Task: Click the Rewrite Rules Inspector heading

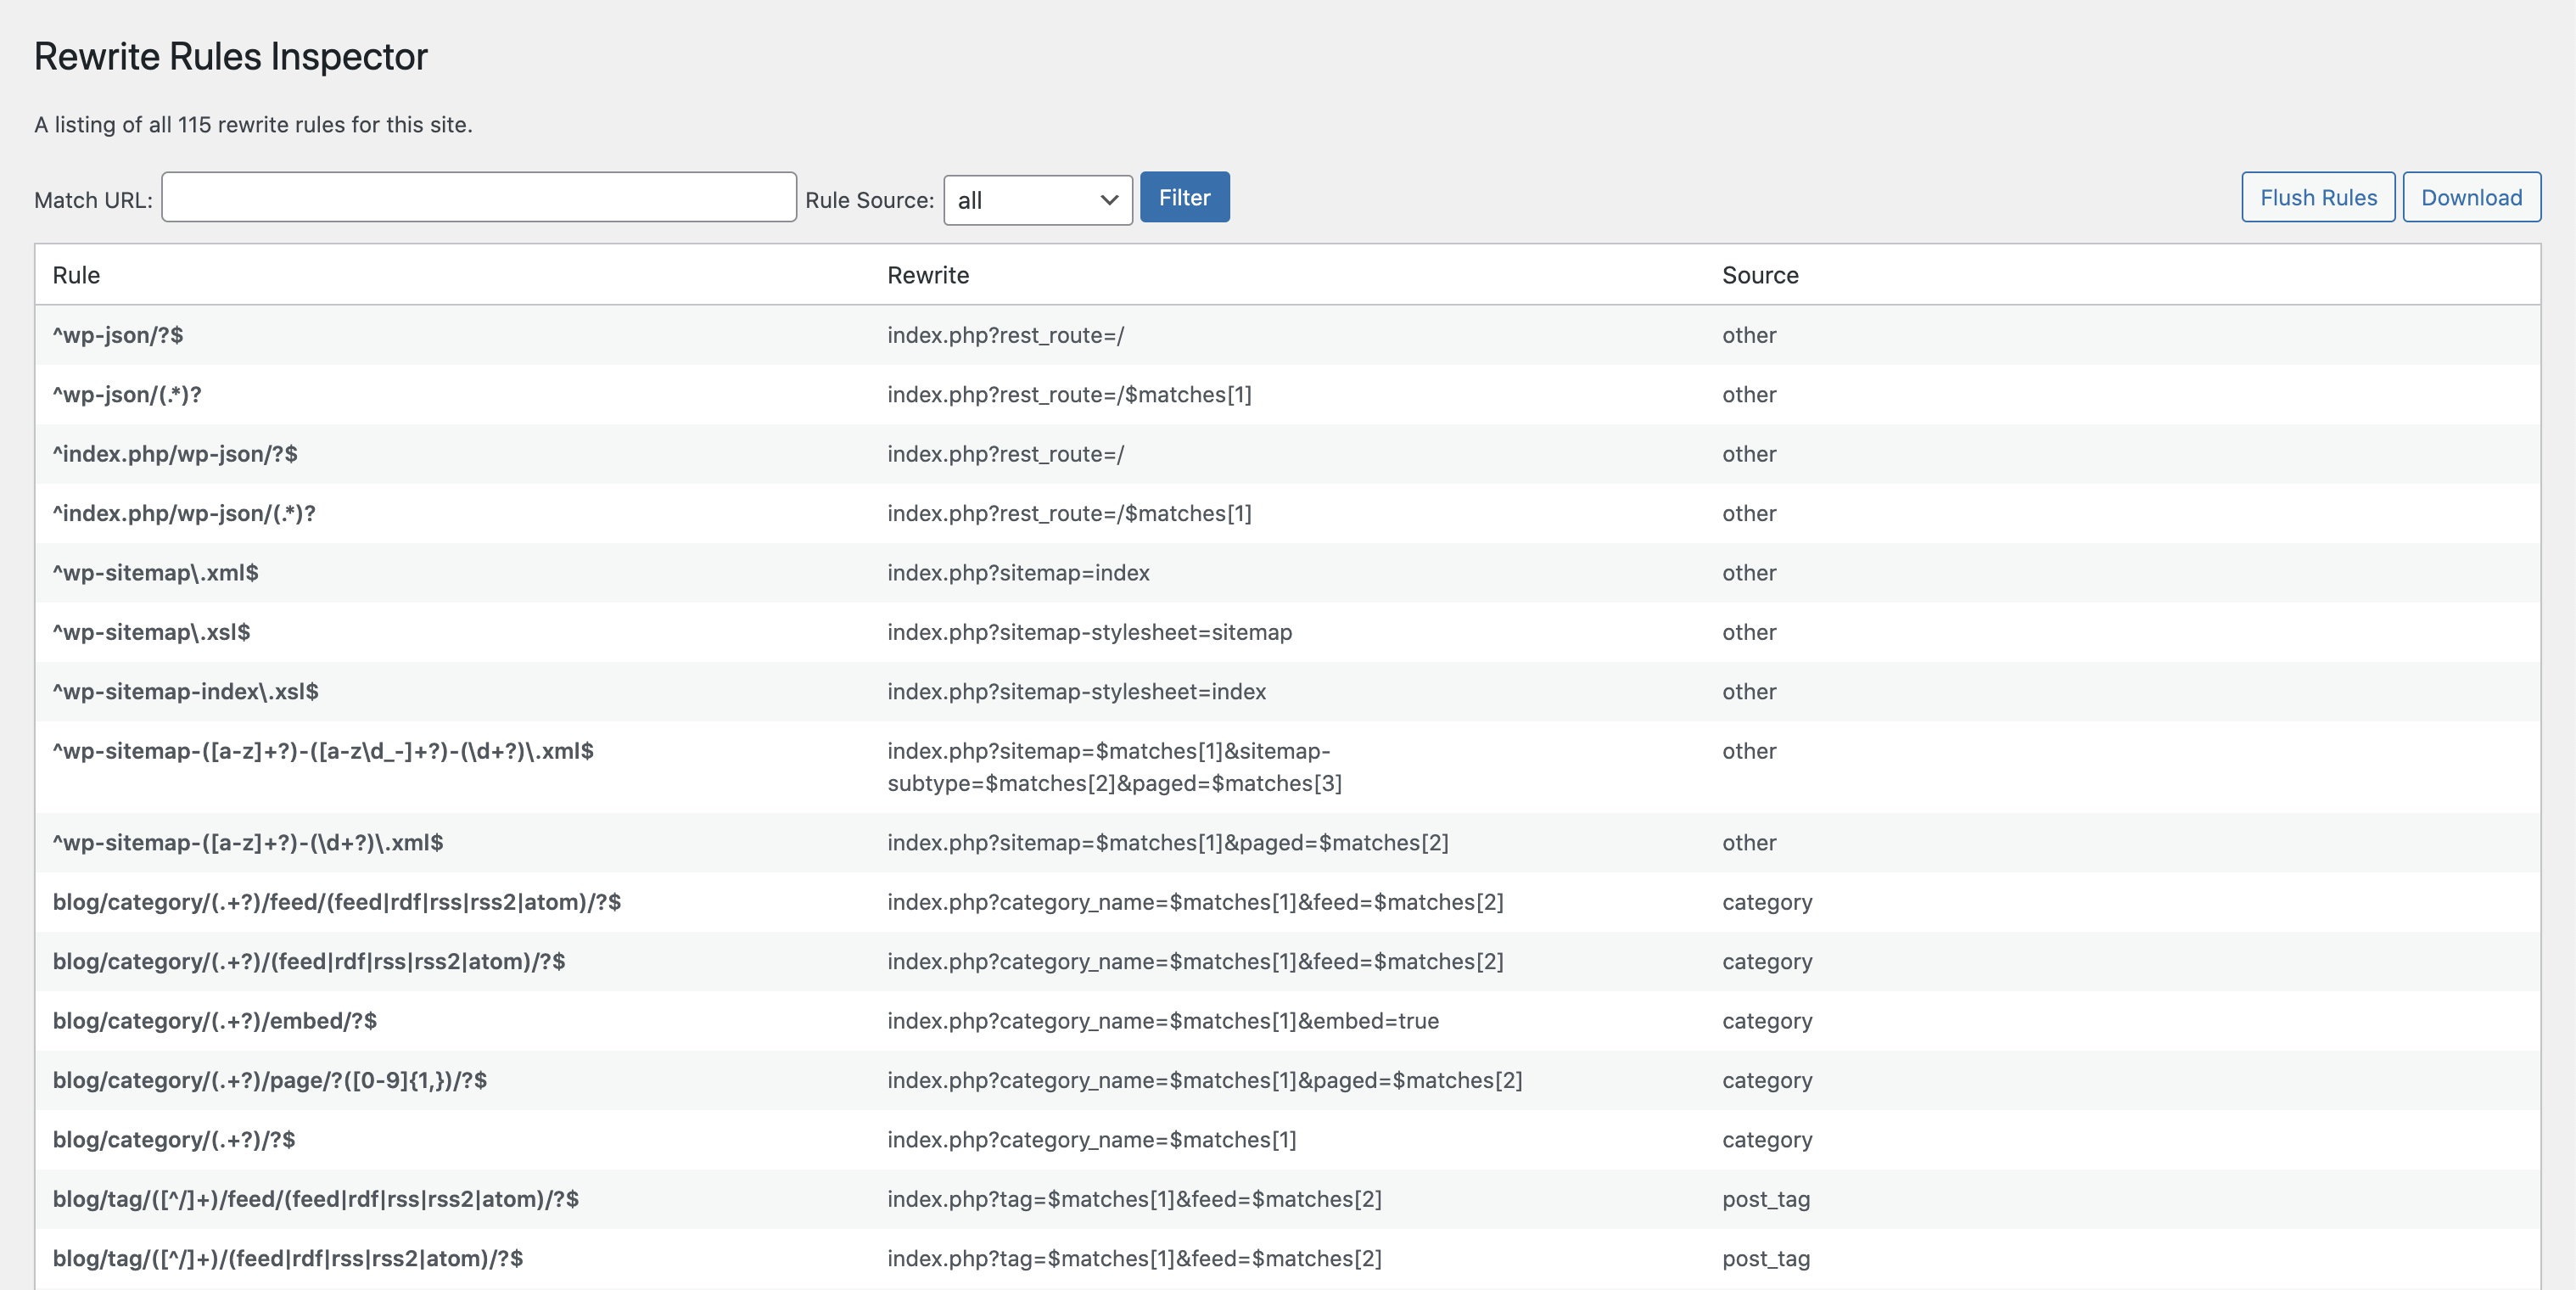Action: pos(231,56)
